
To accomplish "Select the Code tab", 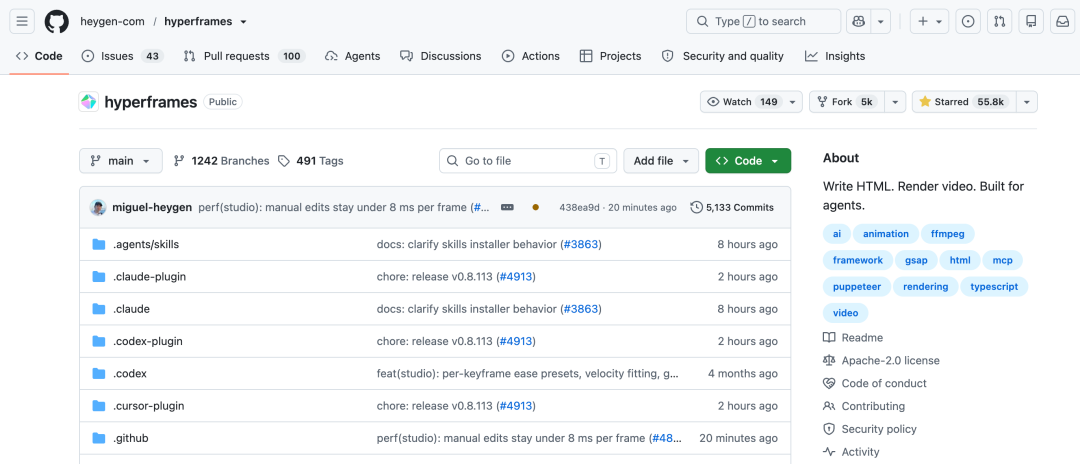I will click(39, 56).
